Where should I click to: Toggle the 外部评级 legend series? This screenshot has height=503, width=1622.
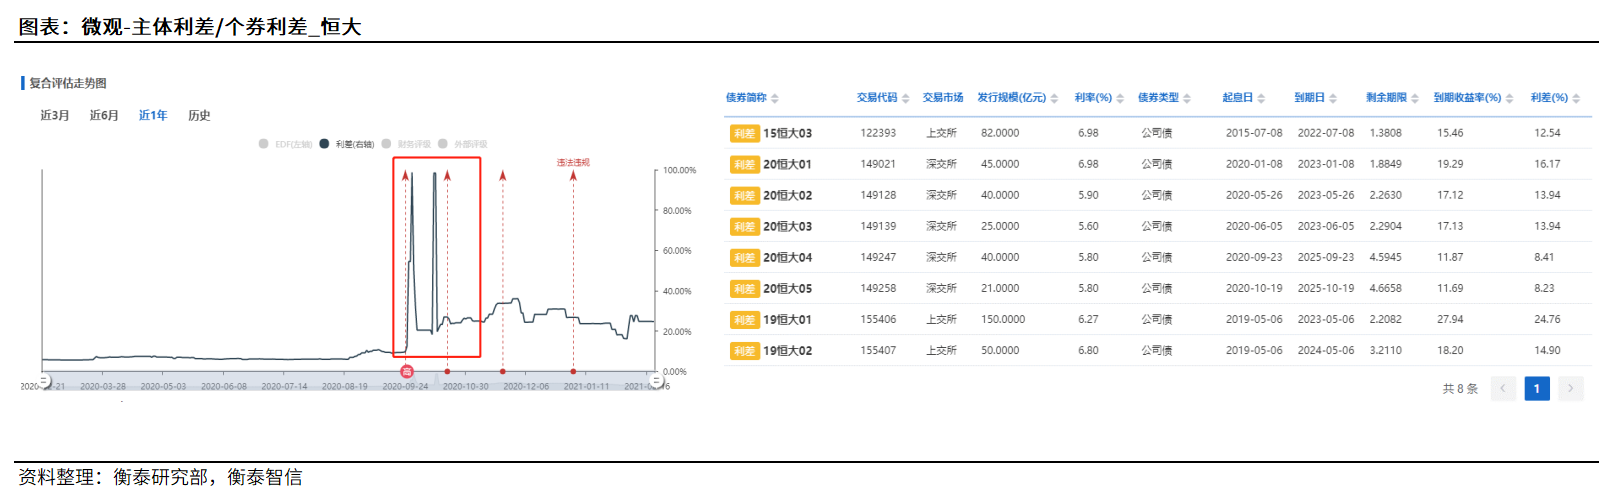463,144
